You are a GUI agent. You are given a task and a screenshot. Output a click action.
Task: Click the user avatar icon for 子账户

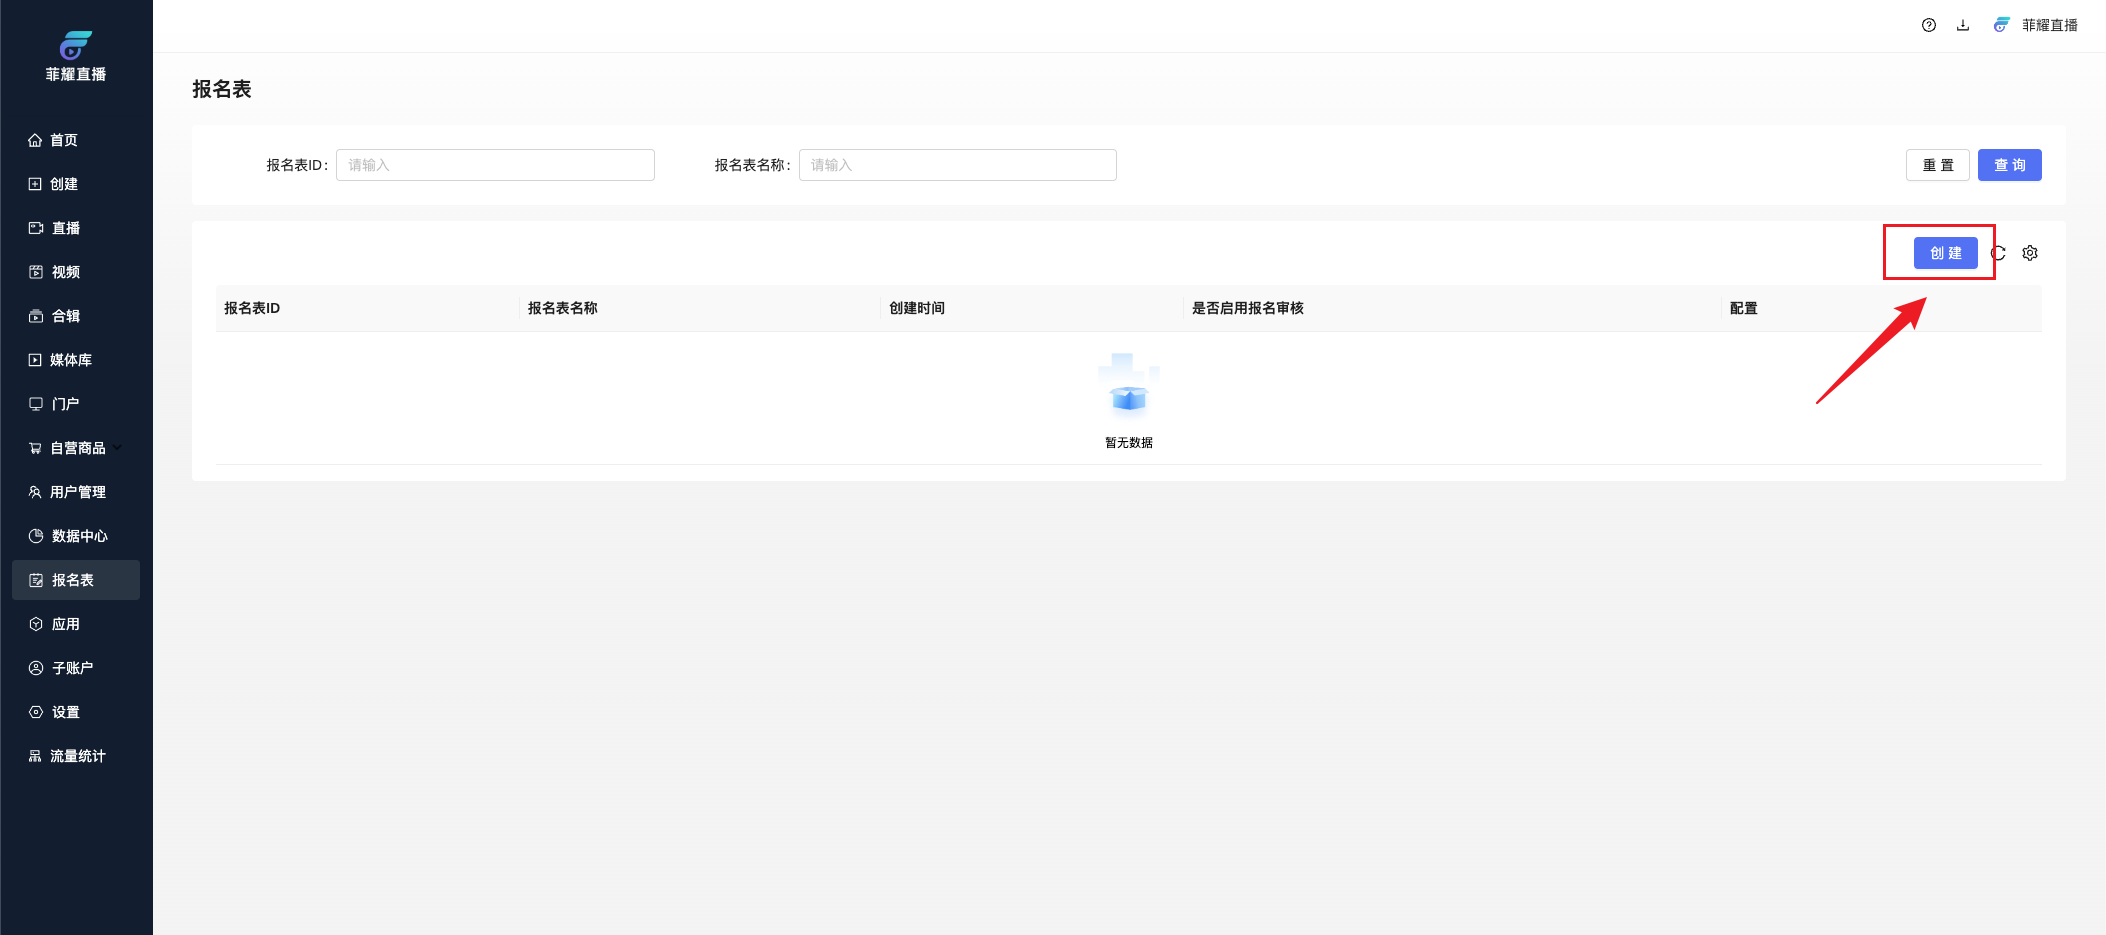click(36, 668)
